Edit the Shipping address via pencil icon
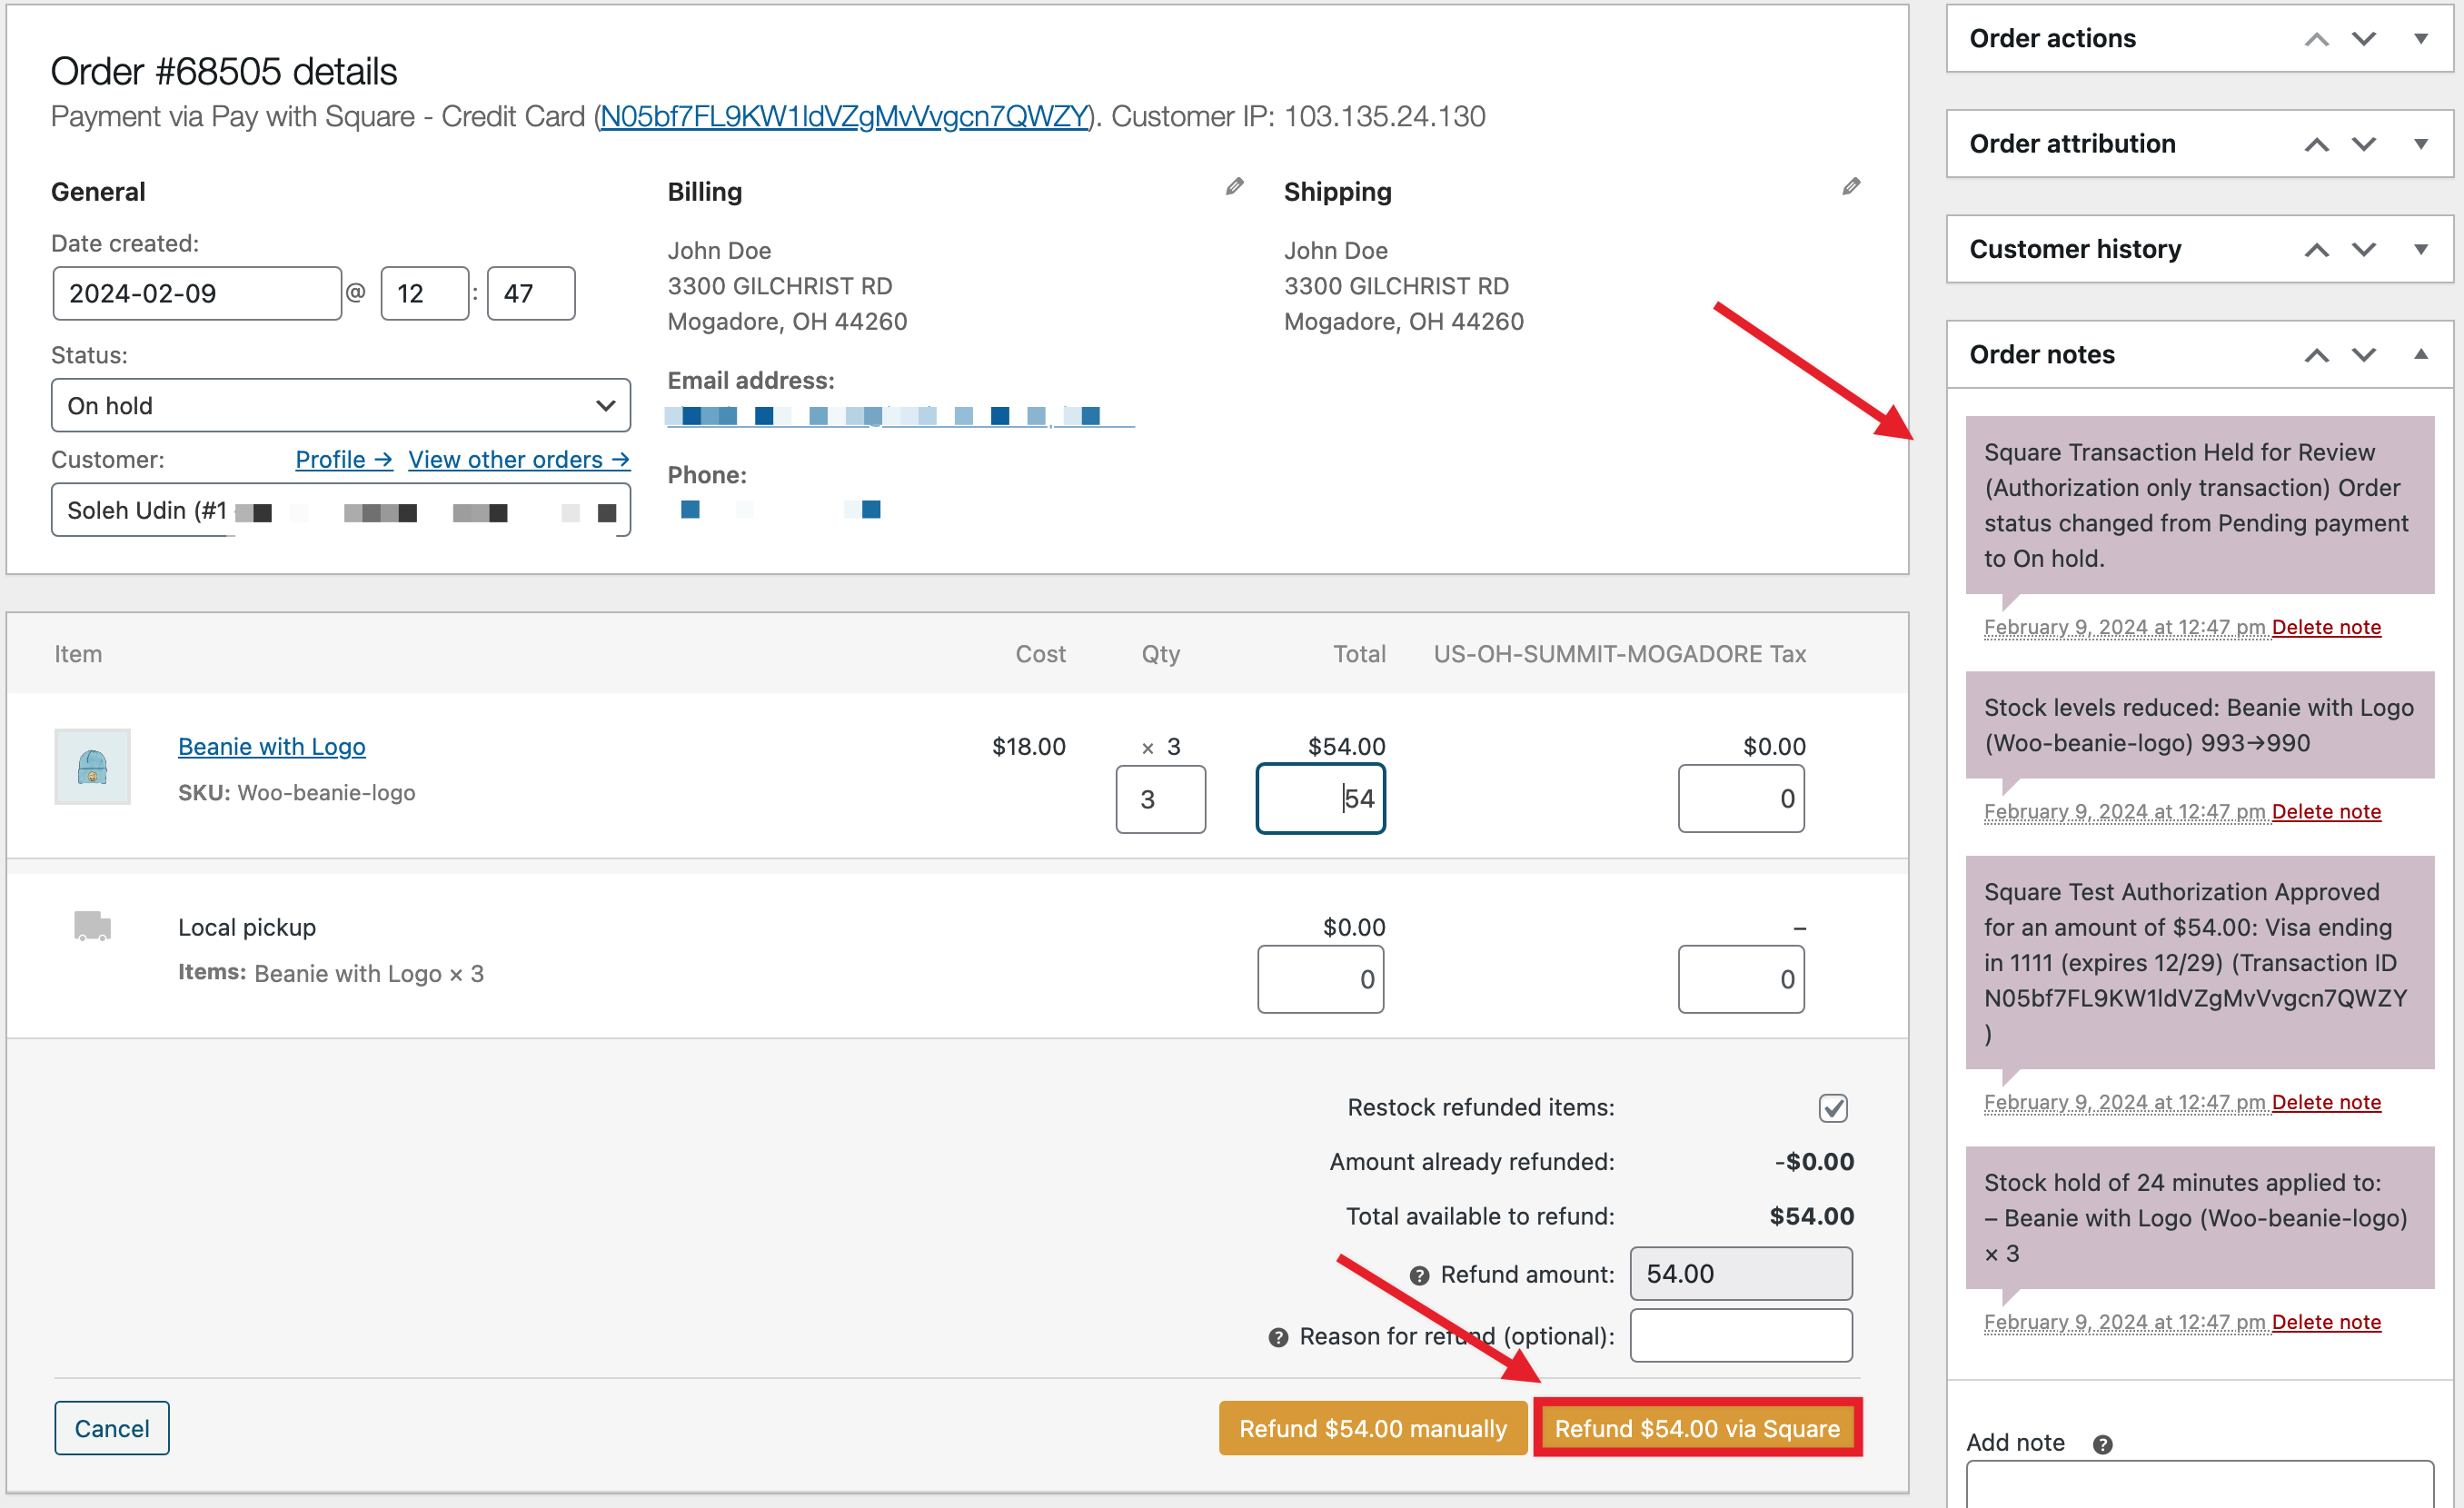Image resolution: width=2464 pixels, height=1508 pixels. 1849,186
